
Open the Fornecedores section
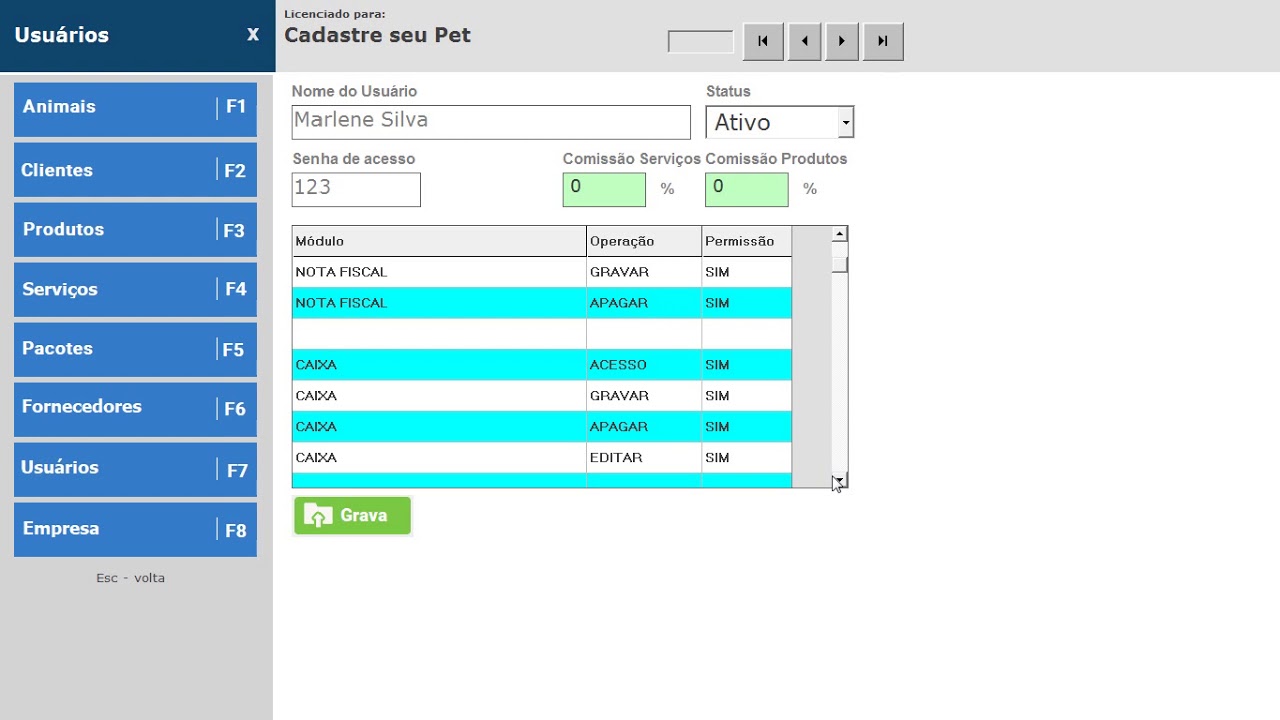pyautogui.click(x=135, y=408)
